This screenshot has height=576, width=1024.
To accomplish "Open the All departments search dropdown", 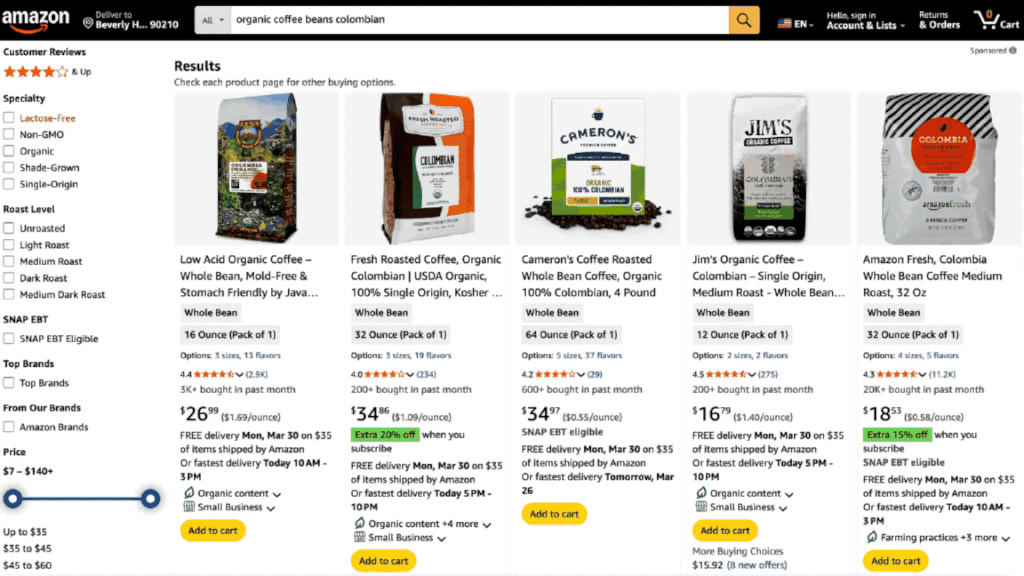I will (212, 20).
